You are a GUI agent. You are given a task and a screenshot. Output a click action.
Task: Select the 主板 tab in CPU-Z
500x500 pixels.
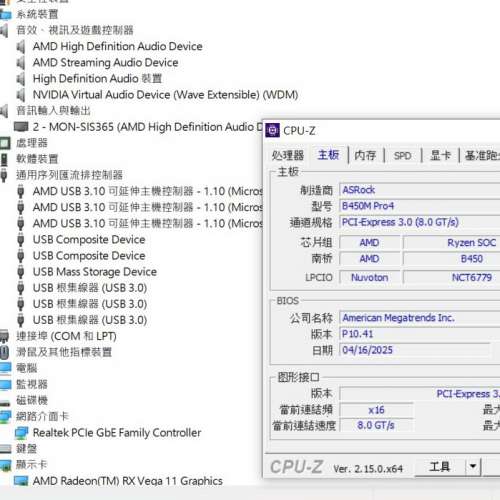[x=328, y=155]
